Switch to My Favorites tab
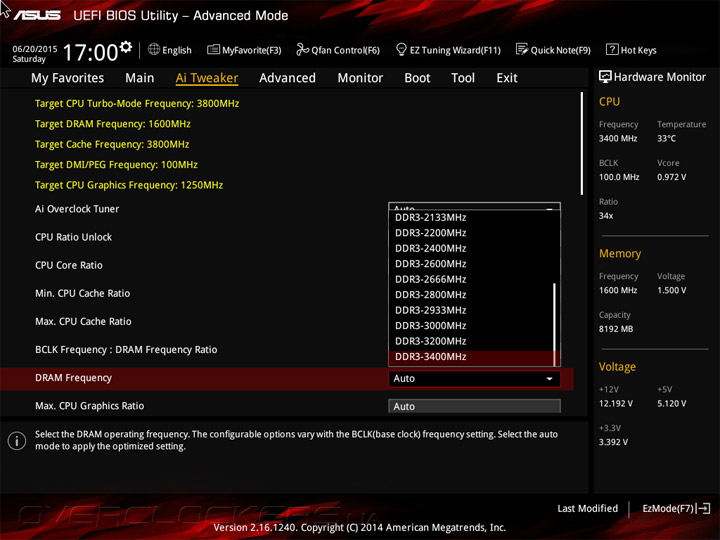This screenshot has width=720, height=540. tap(68, 78)
